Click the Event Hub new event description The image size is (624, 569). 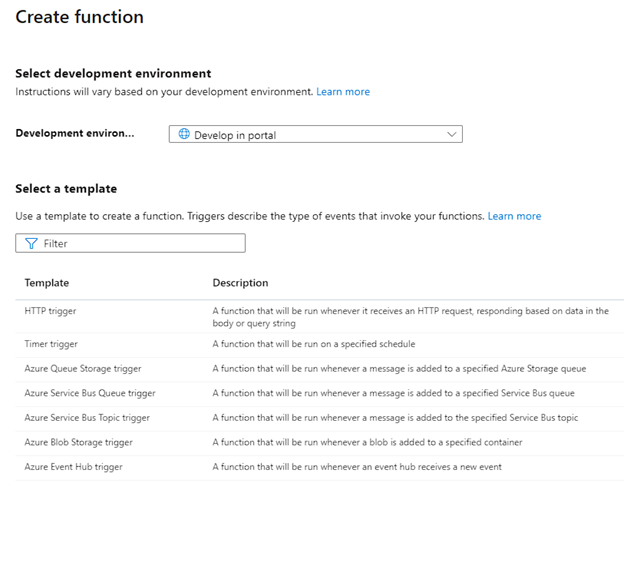357,467
